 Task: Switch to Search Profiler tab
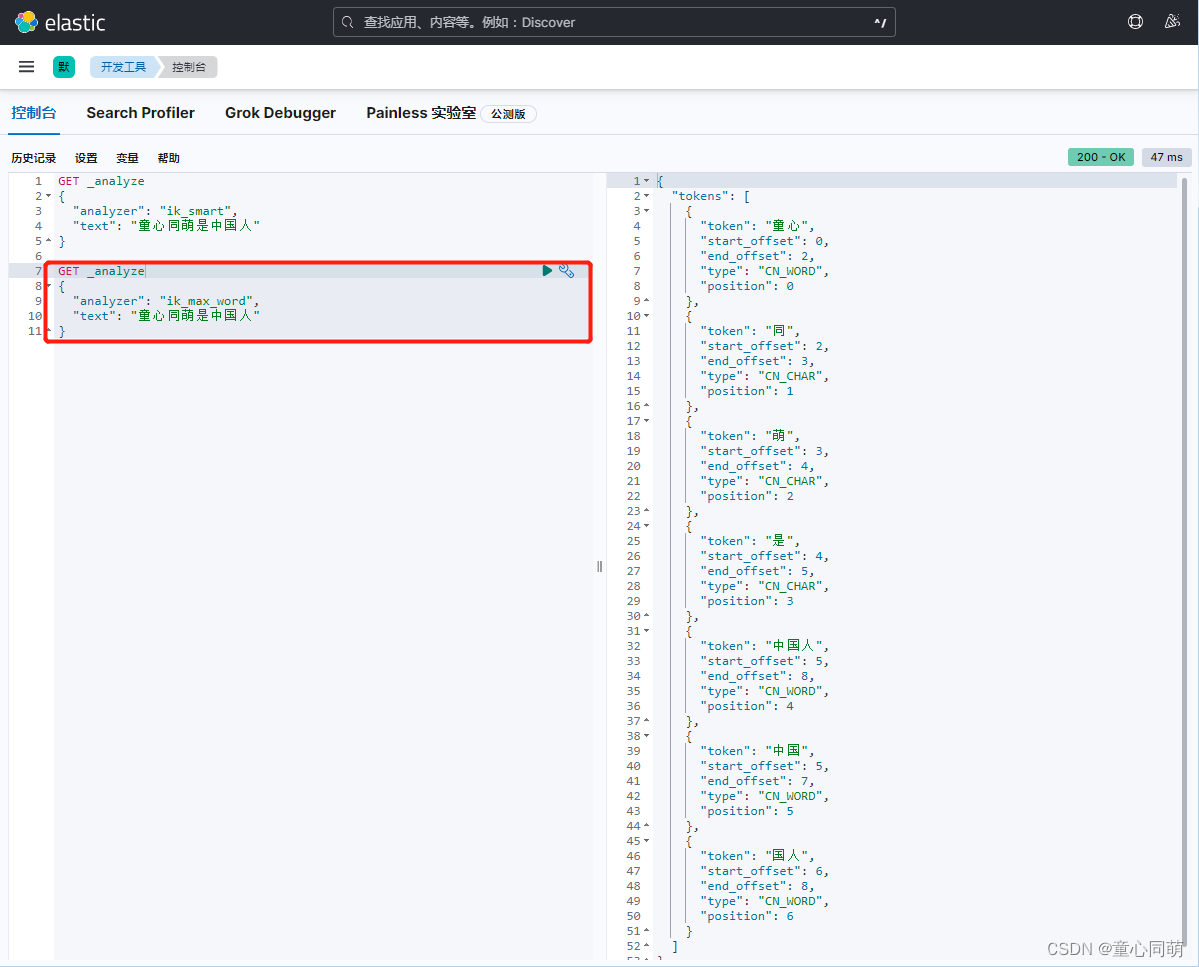click(x=141, y=113)
